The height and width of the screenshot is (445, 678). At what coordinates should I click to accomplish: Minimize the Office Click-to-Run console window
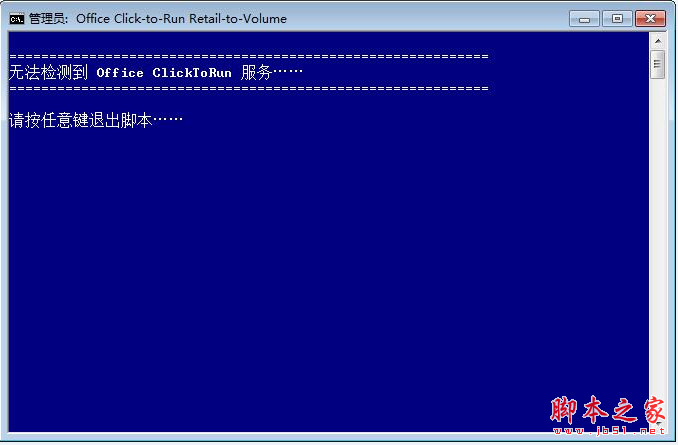click(x=584, y=19)
